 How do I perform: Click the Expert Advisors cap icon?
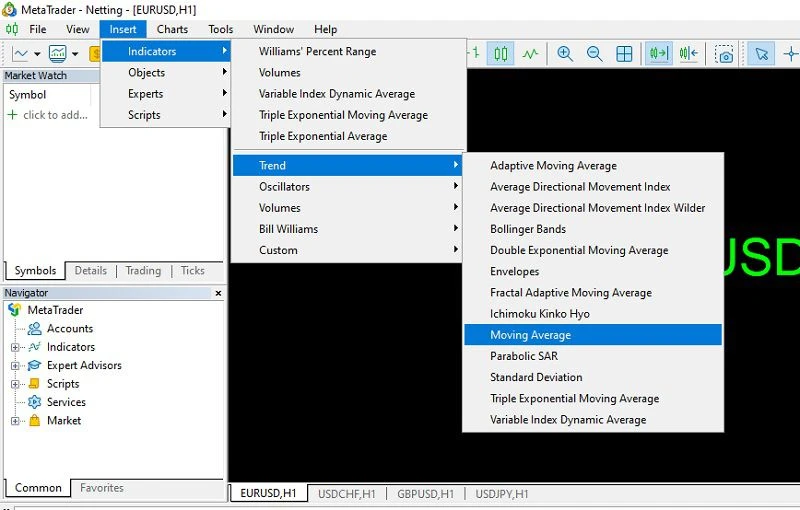pos(35,365)
